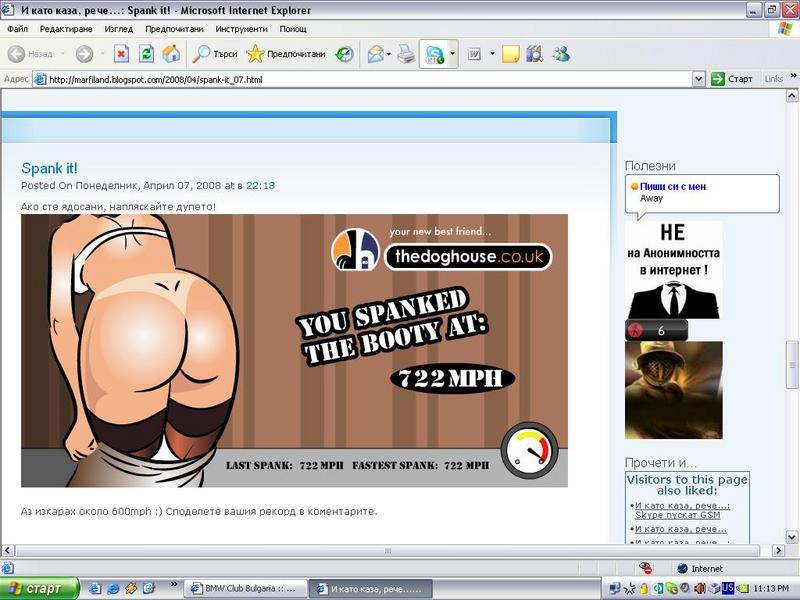Click the orange striped Quick Launch icon
Viewport: 800px width, 600px height.
(131, 588)
